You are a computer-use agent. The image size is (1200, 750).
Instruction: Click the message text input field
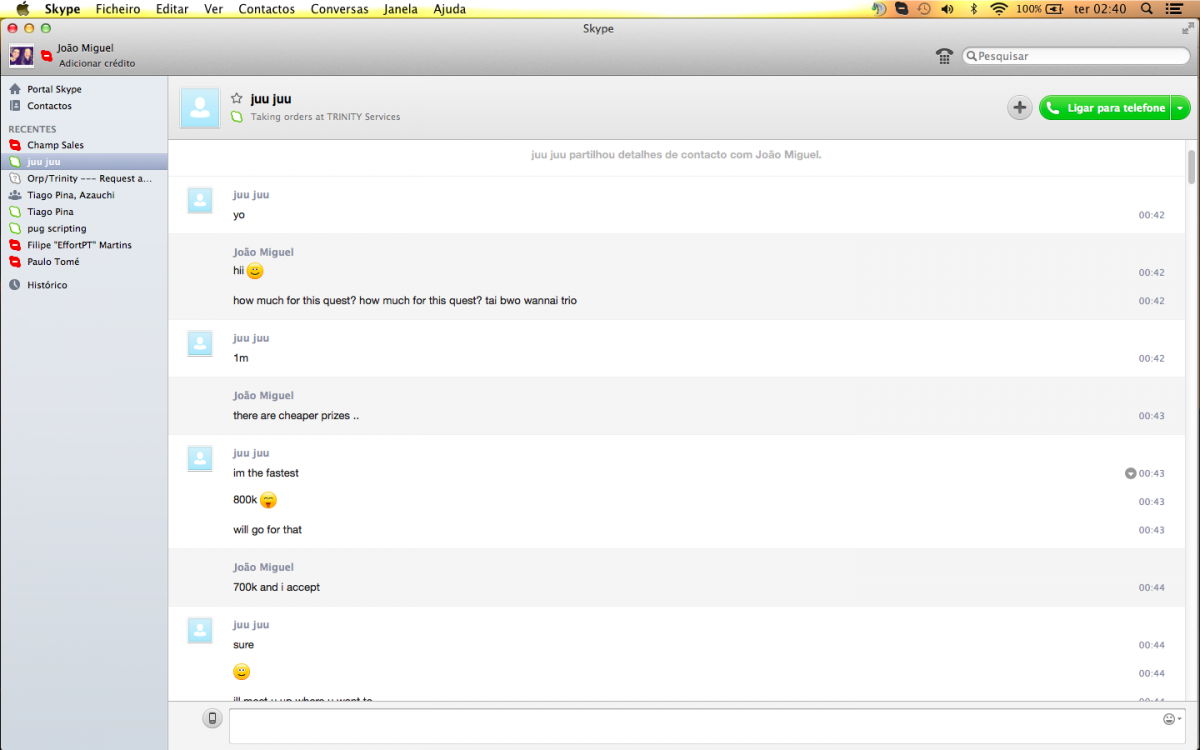(x=690, y=725)
